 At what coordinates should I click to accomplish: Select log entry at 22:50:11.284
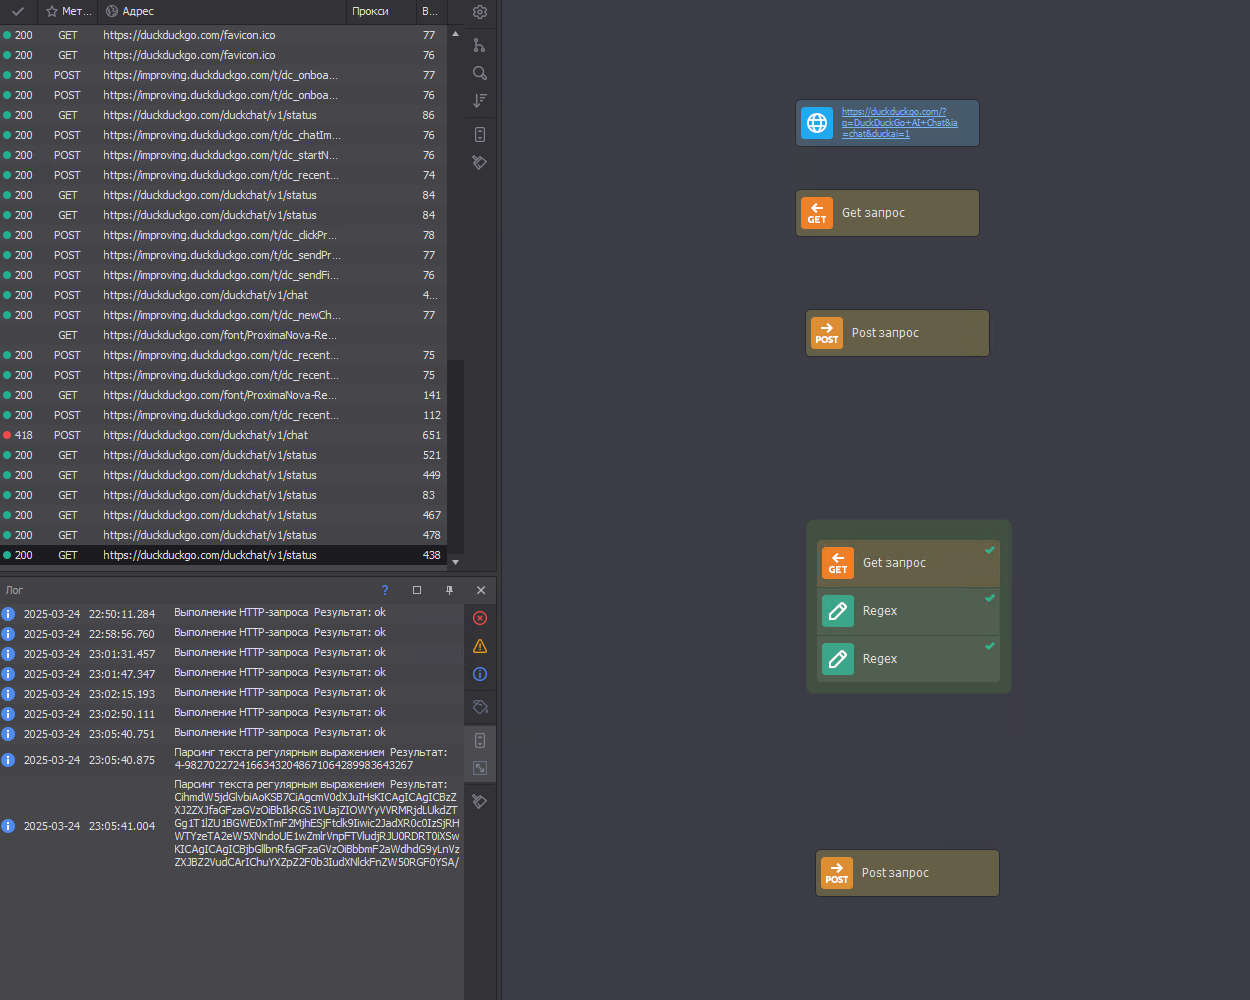click(x=232, y=613)
